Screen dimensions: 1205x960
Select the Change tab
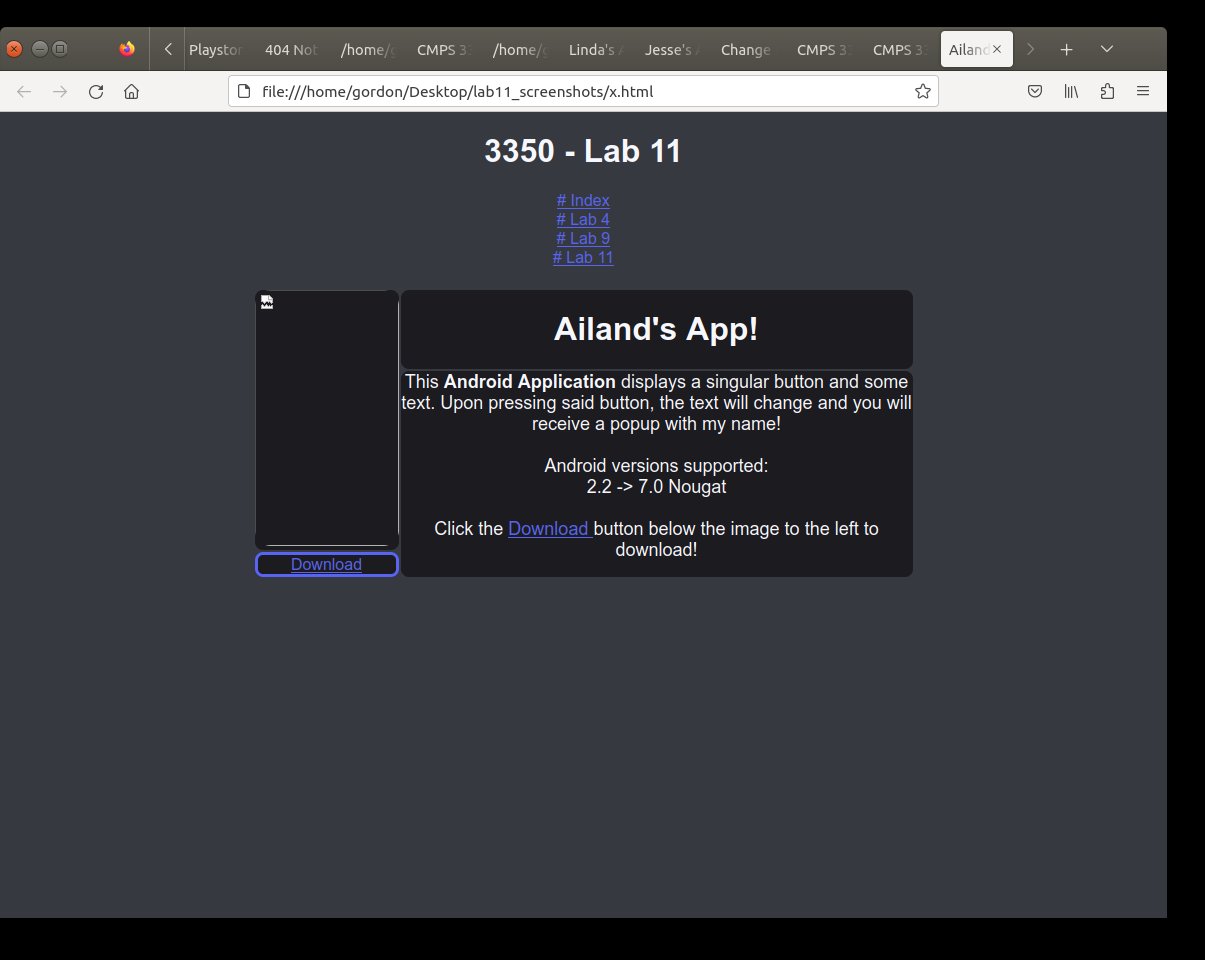(746, 49)
